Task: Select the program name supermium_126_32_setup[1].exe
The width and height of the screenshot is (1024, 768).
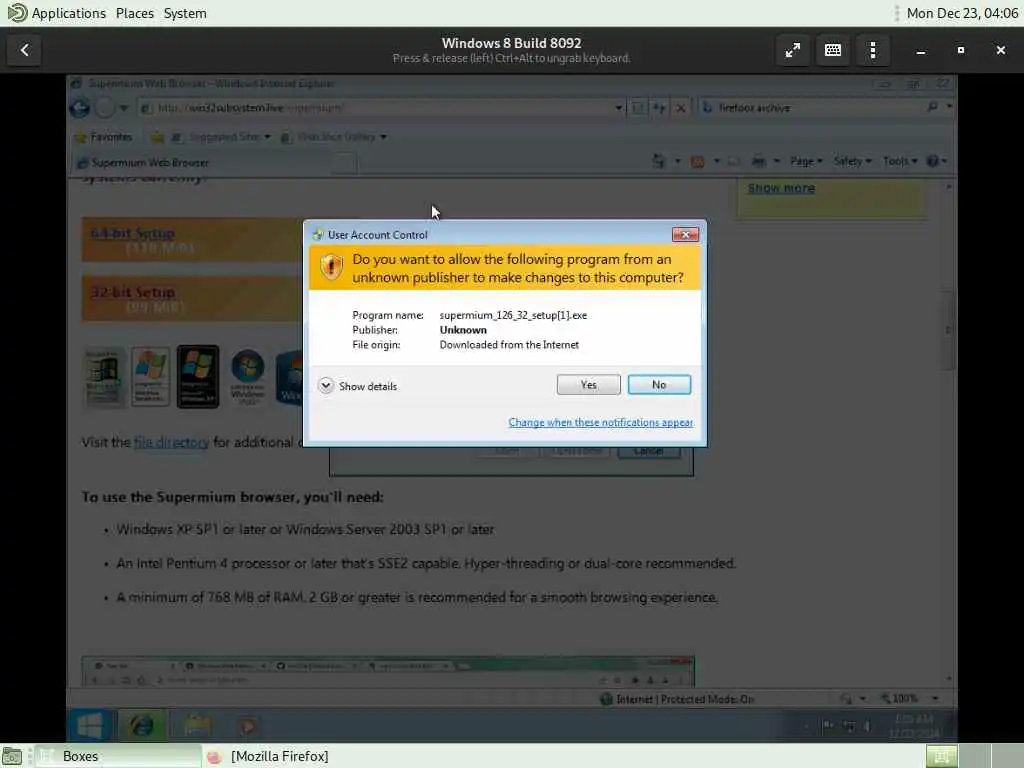Action: (x=513, y=315)
